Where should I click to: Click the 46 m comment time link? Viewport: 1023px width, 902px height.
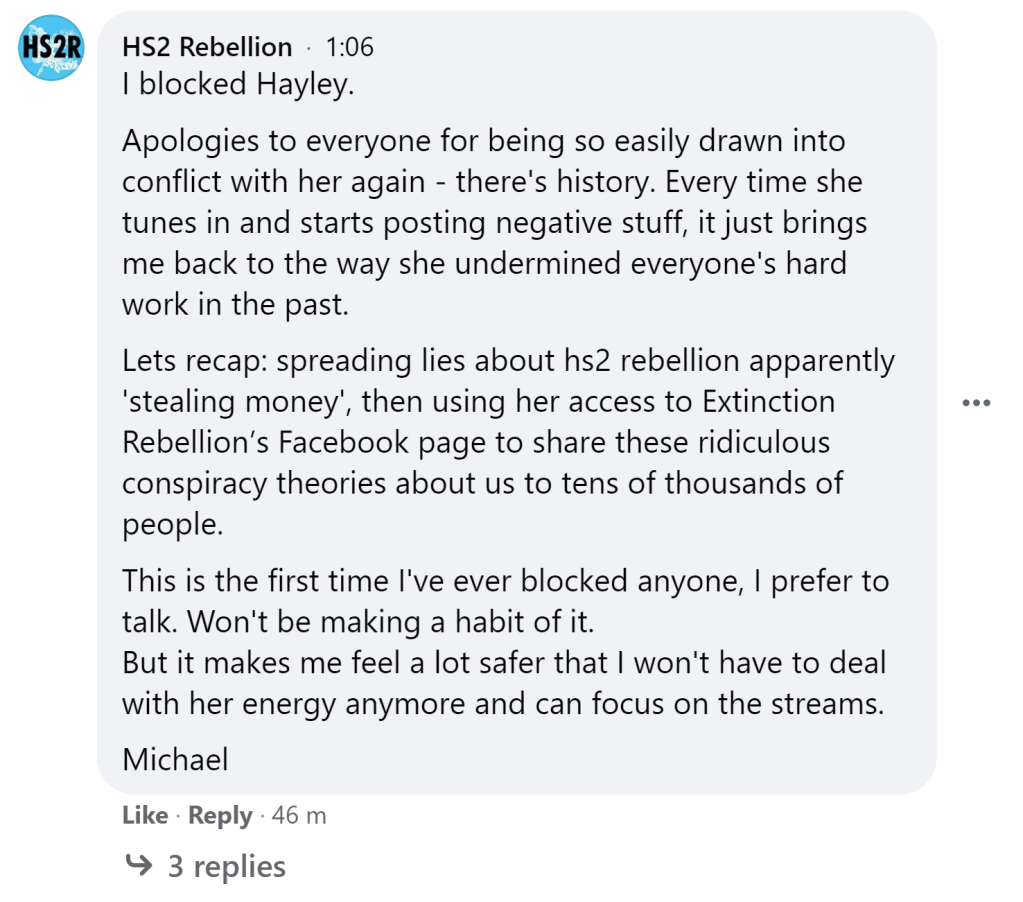tap(299, 816)
